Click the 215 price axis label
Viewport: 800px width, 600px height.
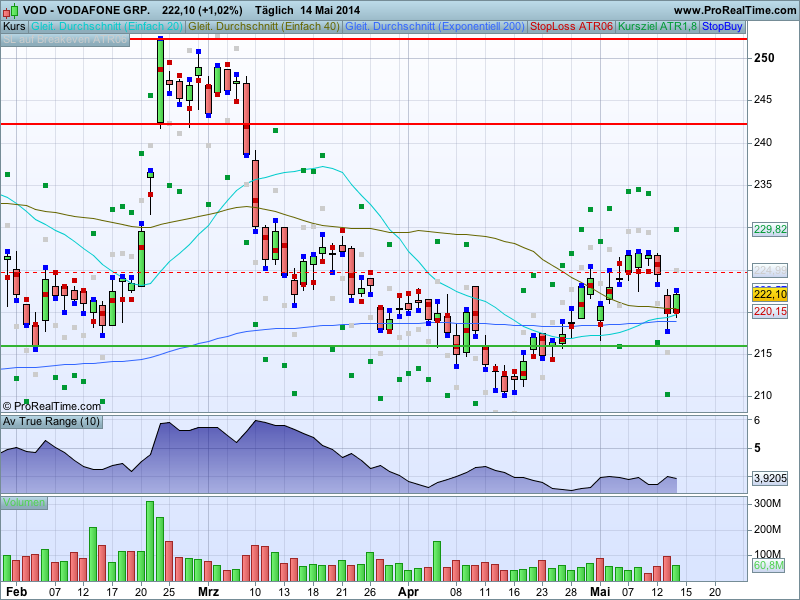(x=763, y=353)
